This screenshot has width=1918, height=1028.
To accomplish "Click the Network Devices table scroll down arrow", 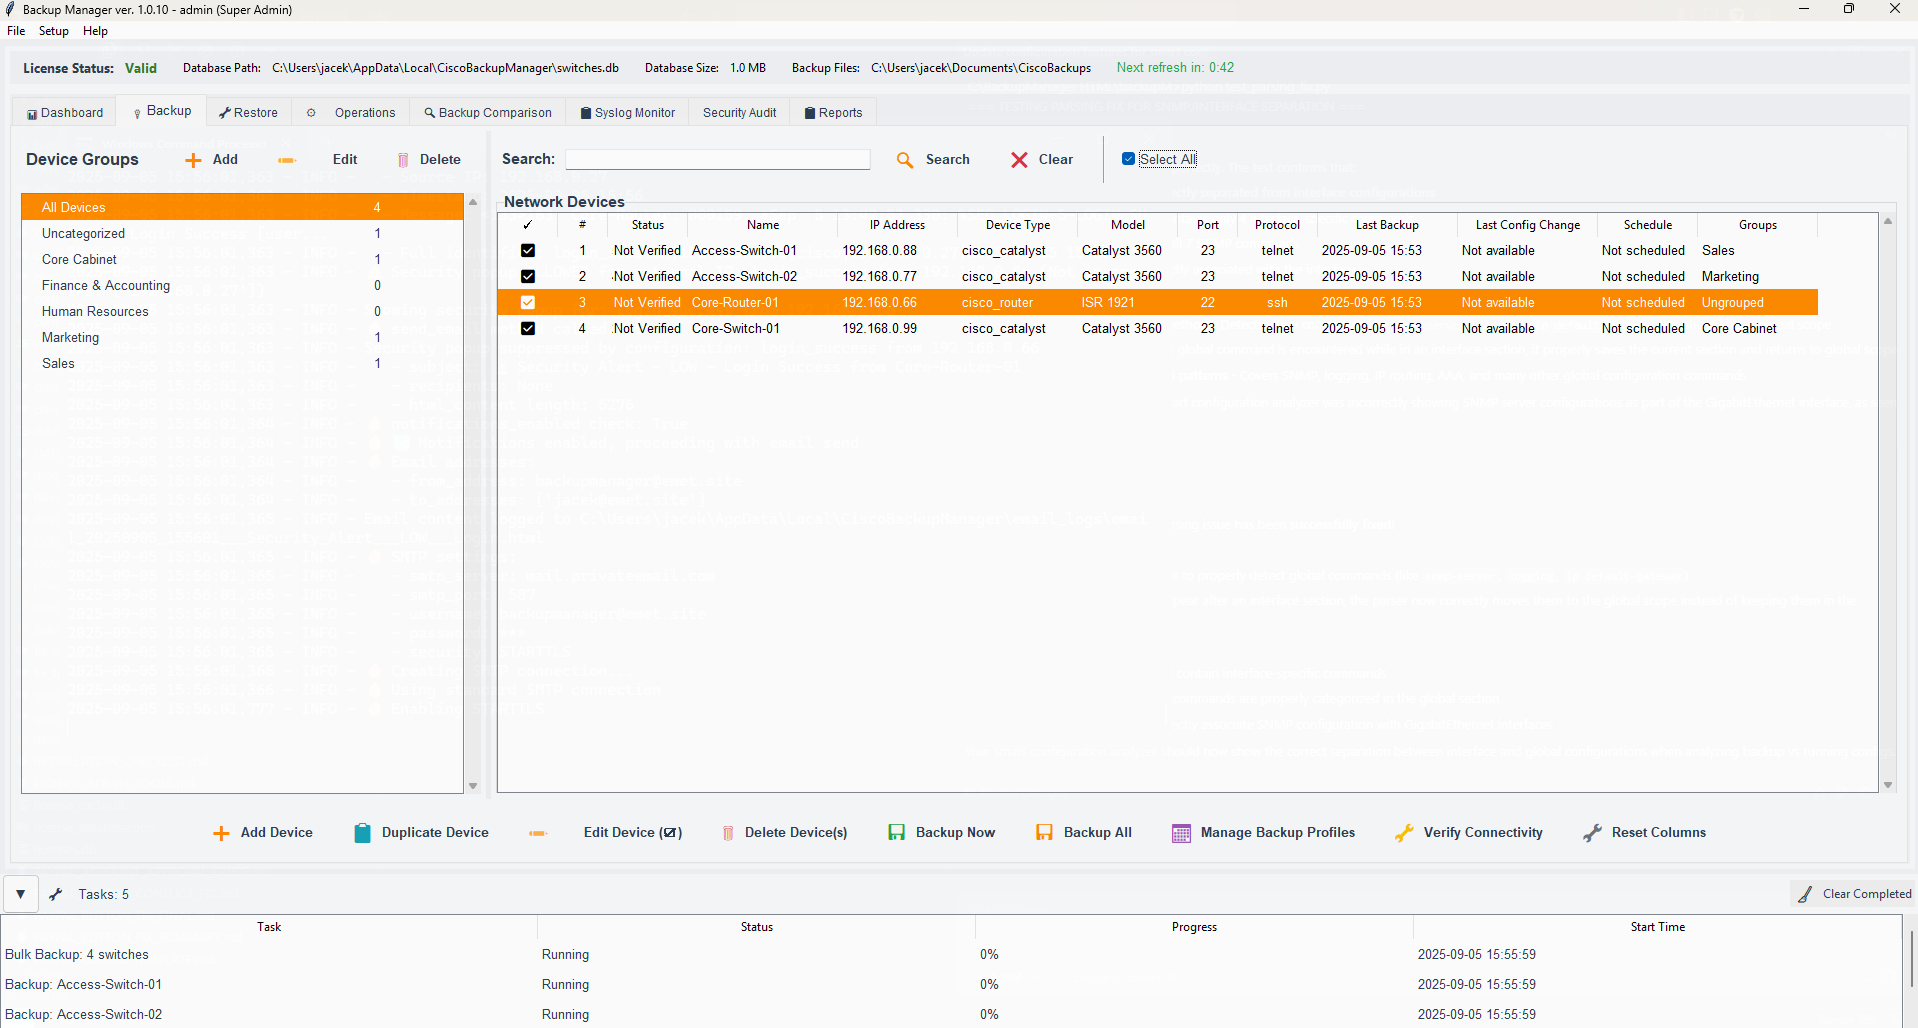I will point(1888,786).
